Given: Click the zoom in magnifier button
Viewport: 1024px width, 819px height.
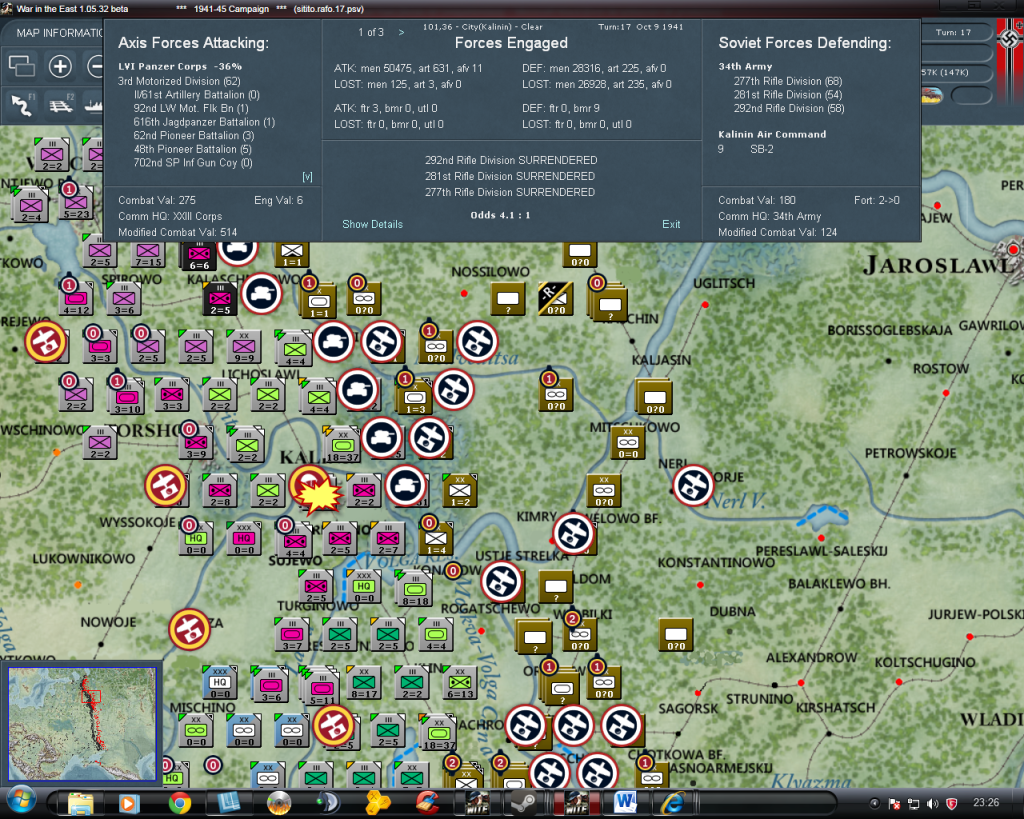Looking at the screenshot, I should pyautogui.click(x=60, y=66).
